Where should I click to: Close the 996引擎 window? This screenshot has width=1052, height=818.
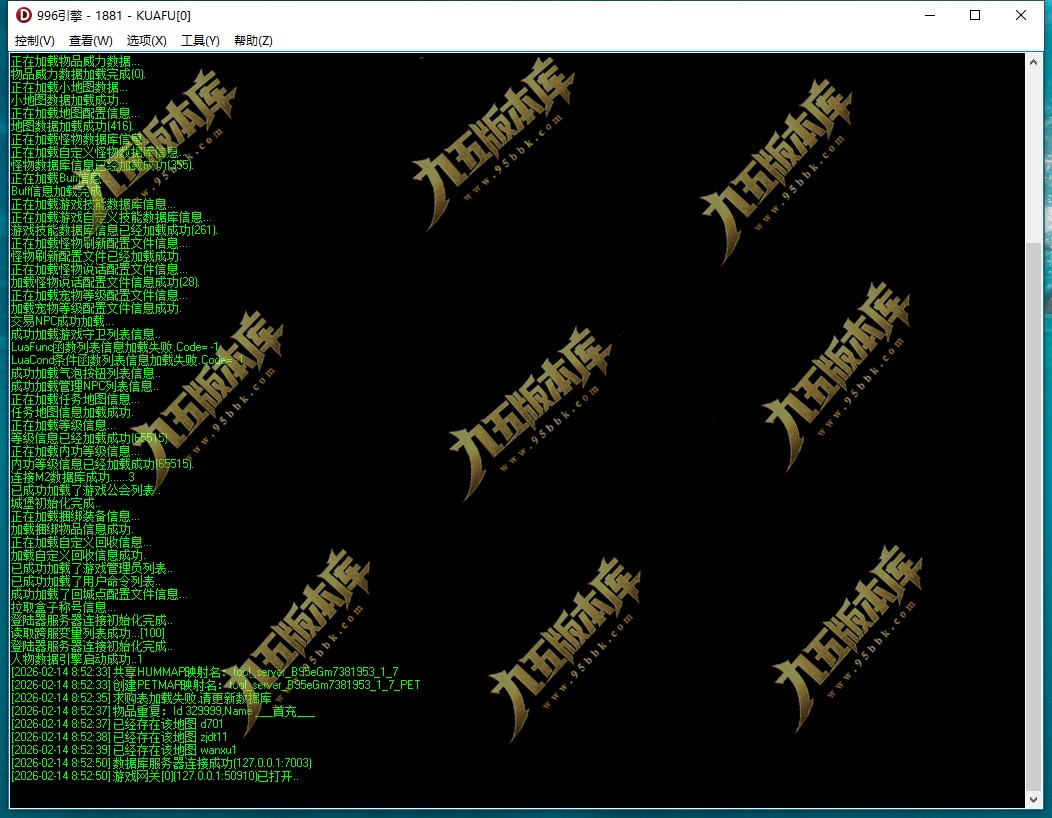point(1020,15)
